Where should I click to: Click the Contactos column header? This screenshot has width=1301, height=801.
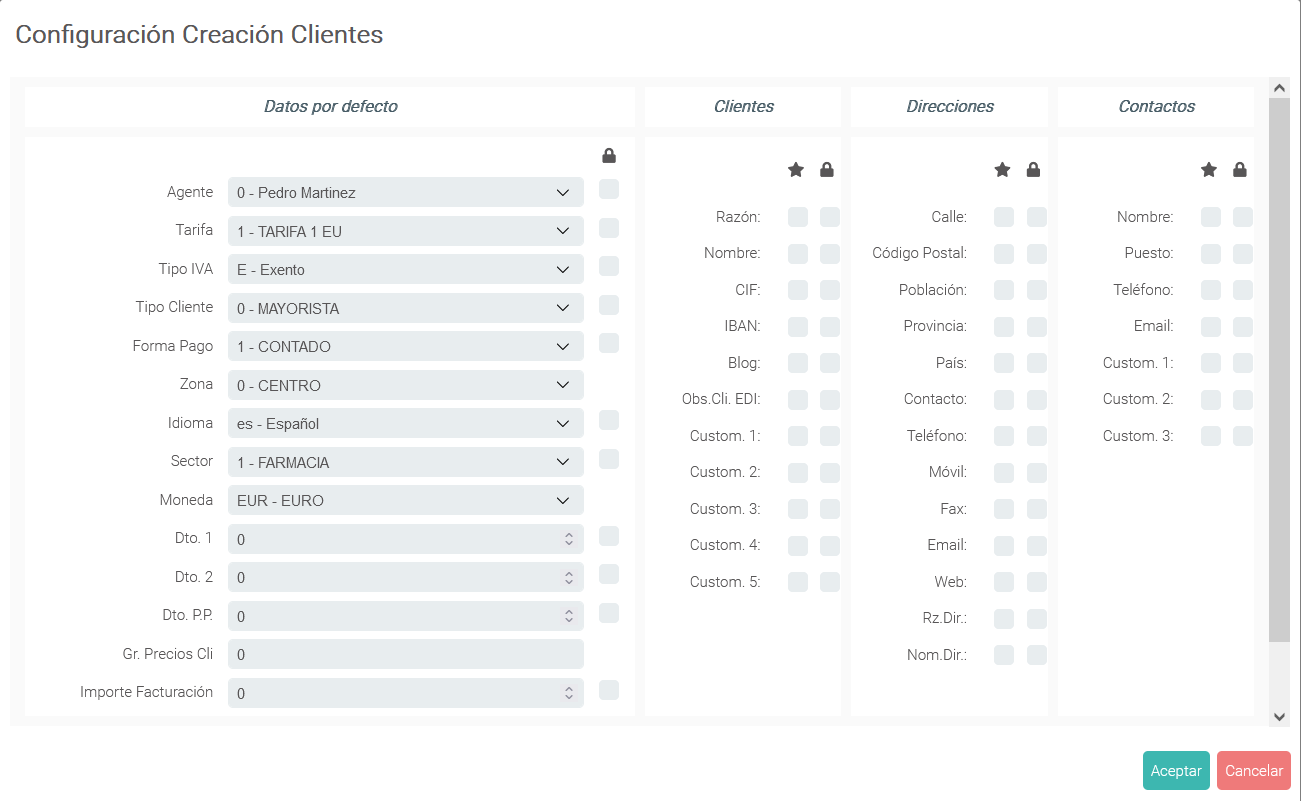(x=1156, y=107)
